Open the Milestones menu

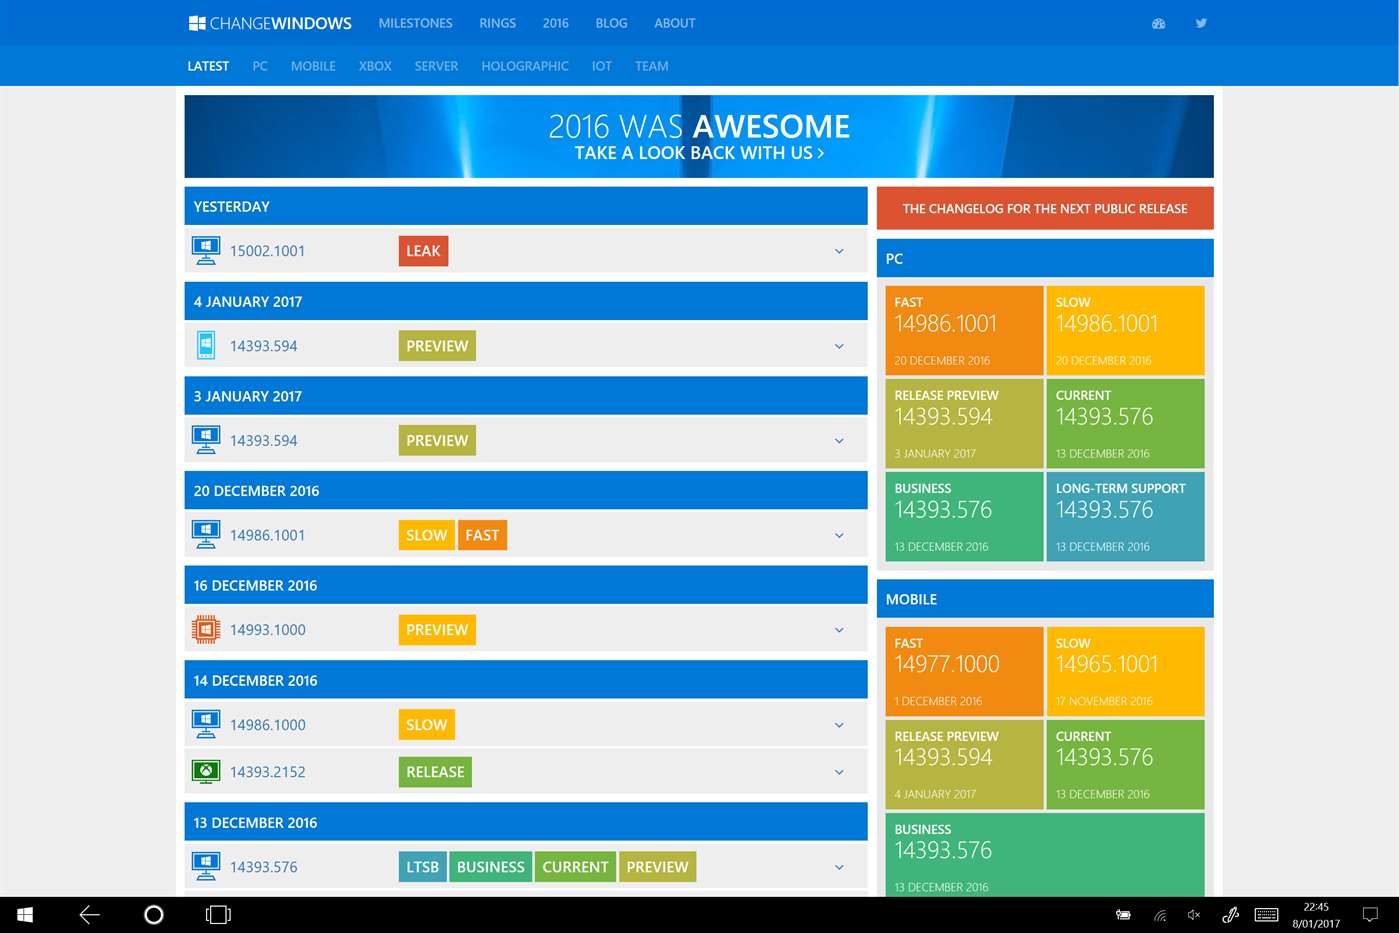click(x=415, y=23)
